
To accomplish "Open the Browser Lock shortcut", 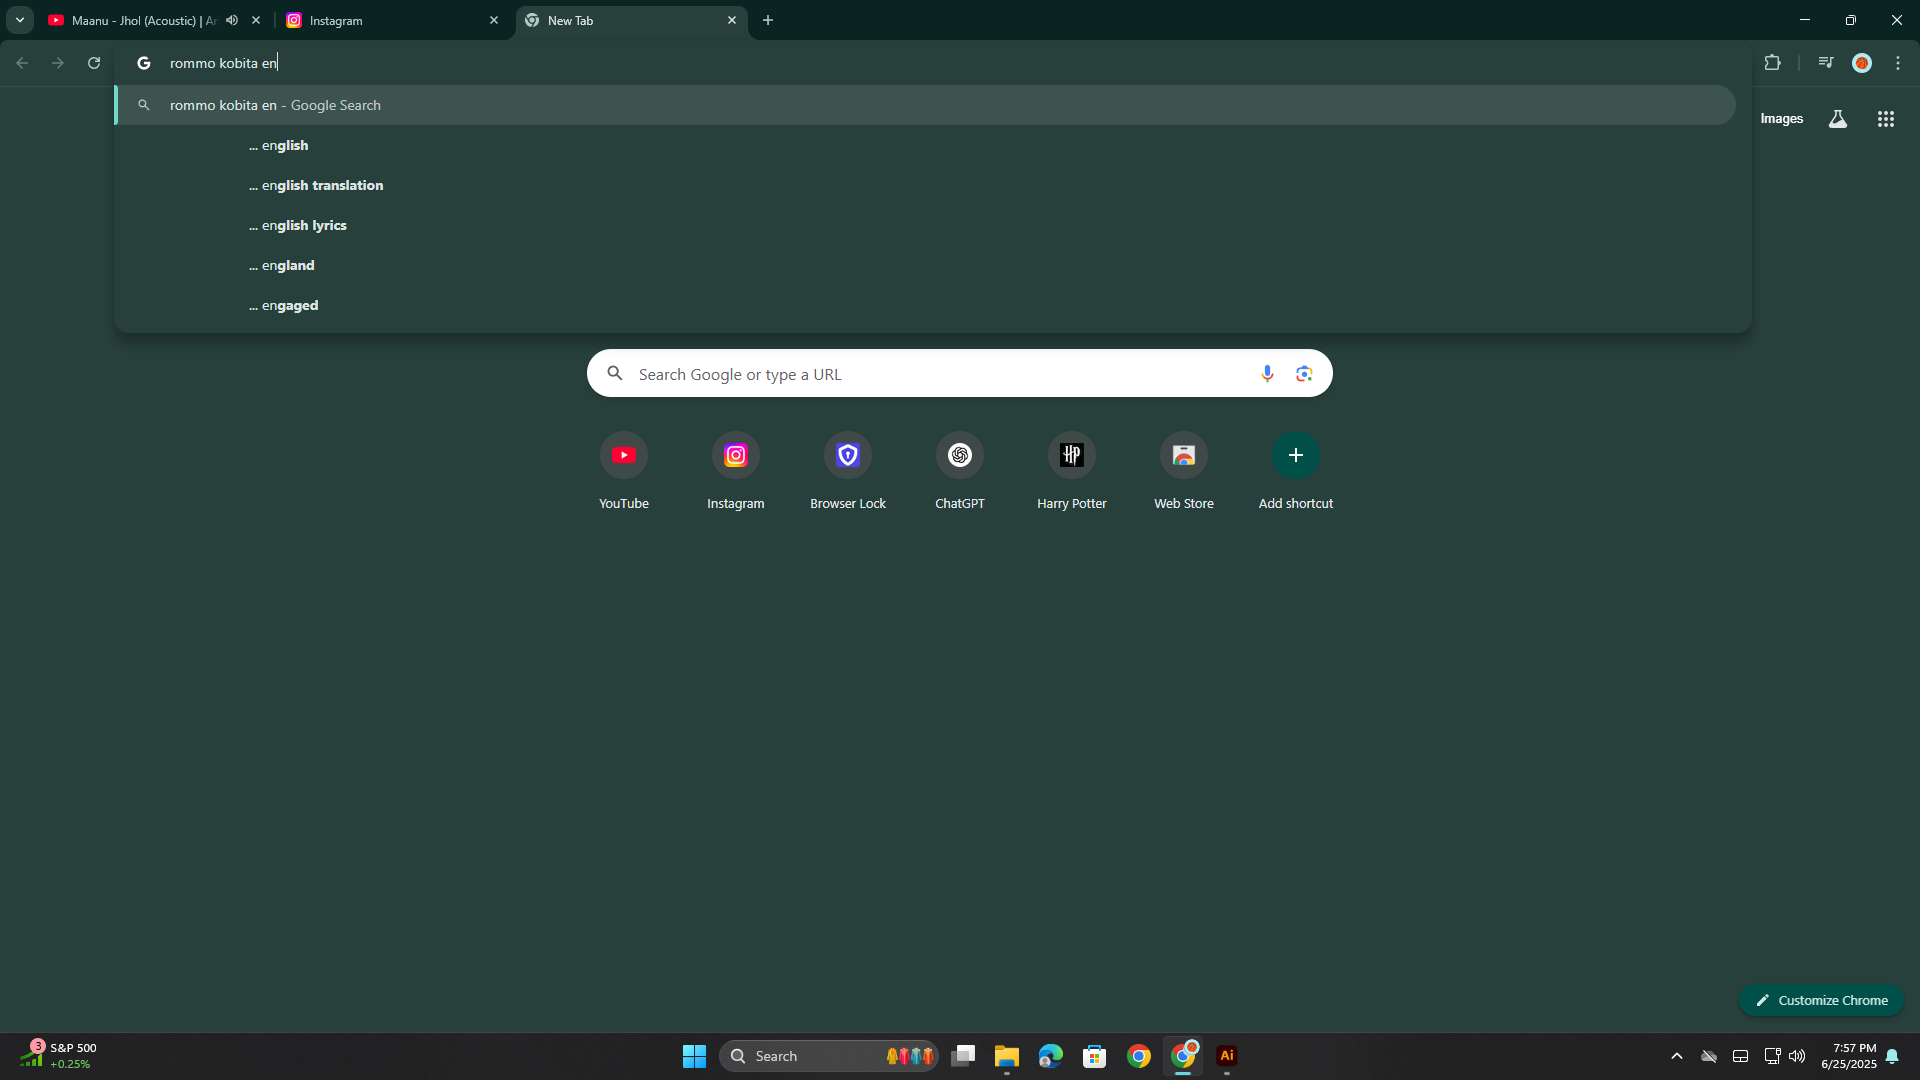I will click(848, 472).
